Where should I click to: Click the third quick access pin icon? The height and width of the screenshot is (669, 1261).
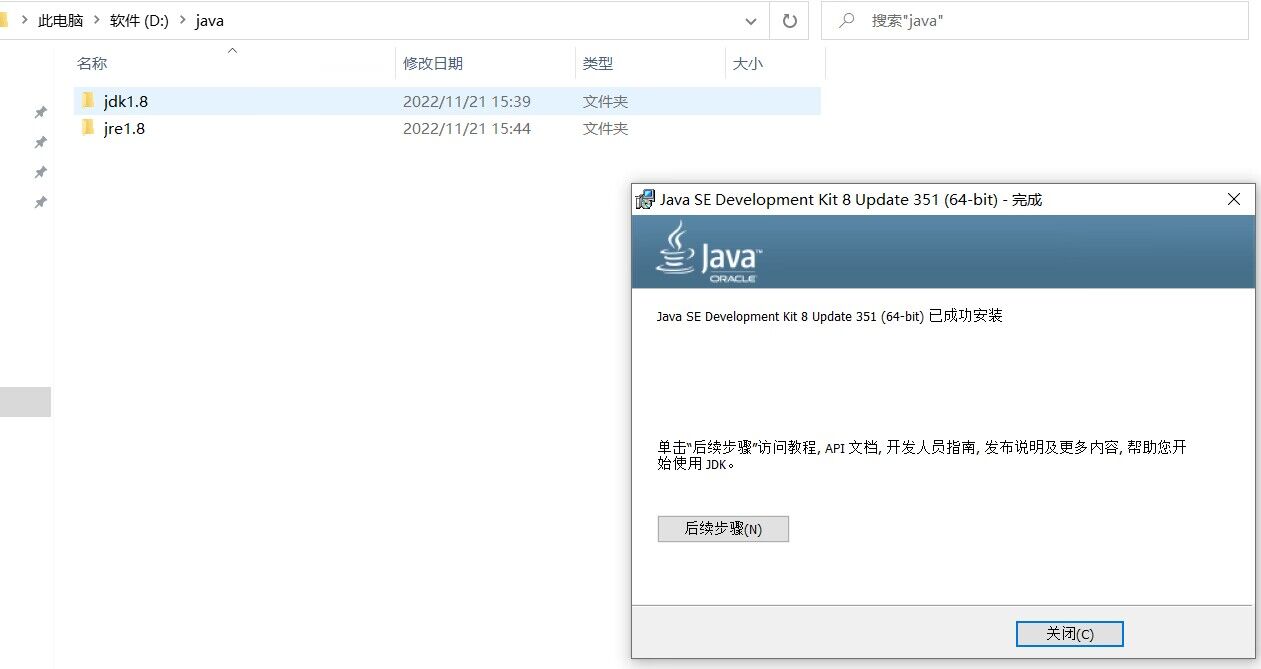click(x=41, y=172)
